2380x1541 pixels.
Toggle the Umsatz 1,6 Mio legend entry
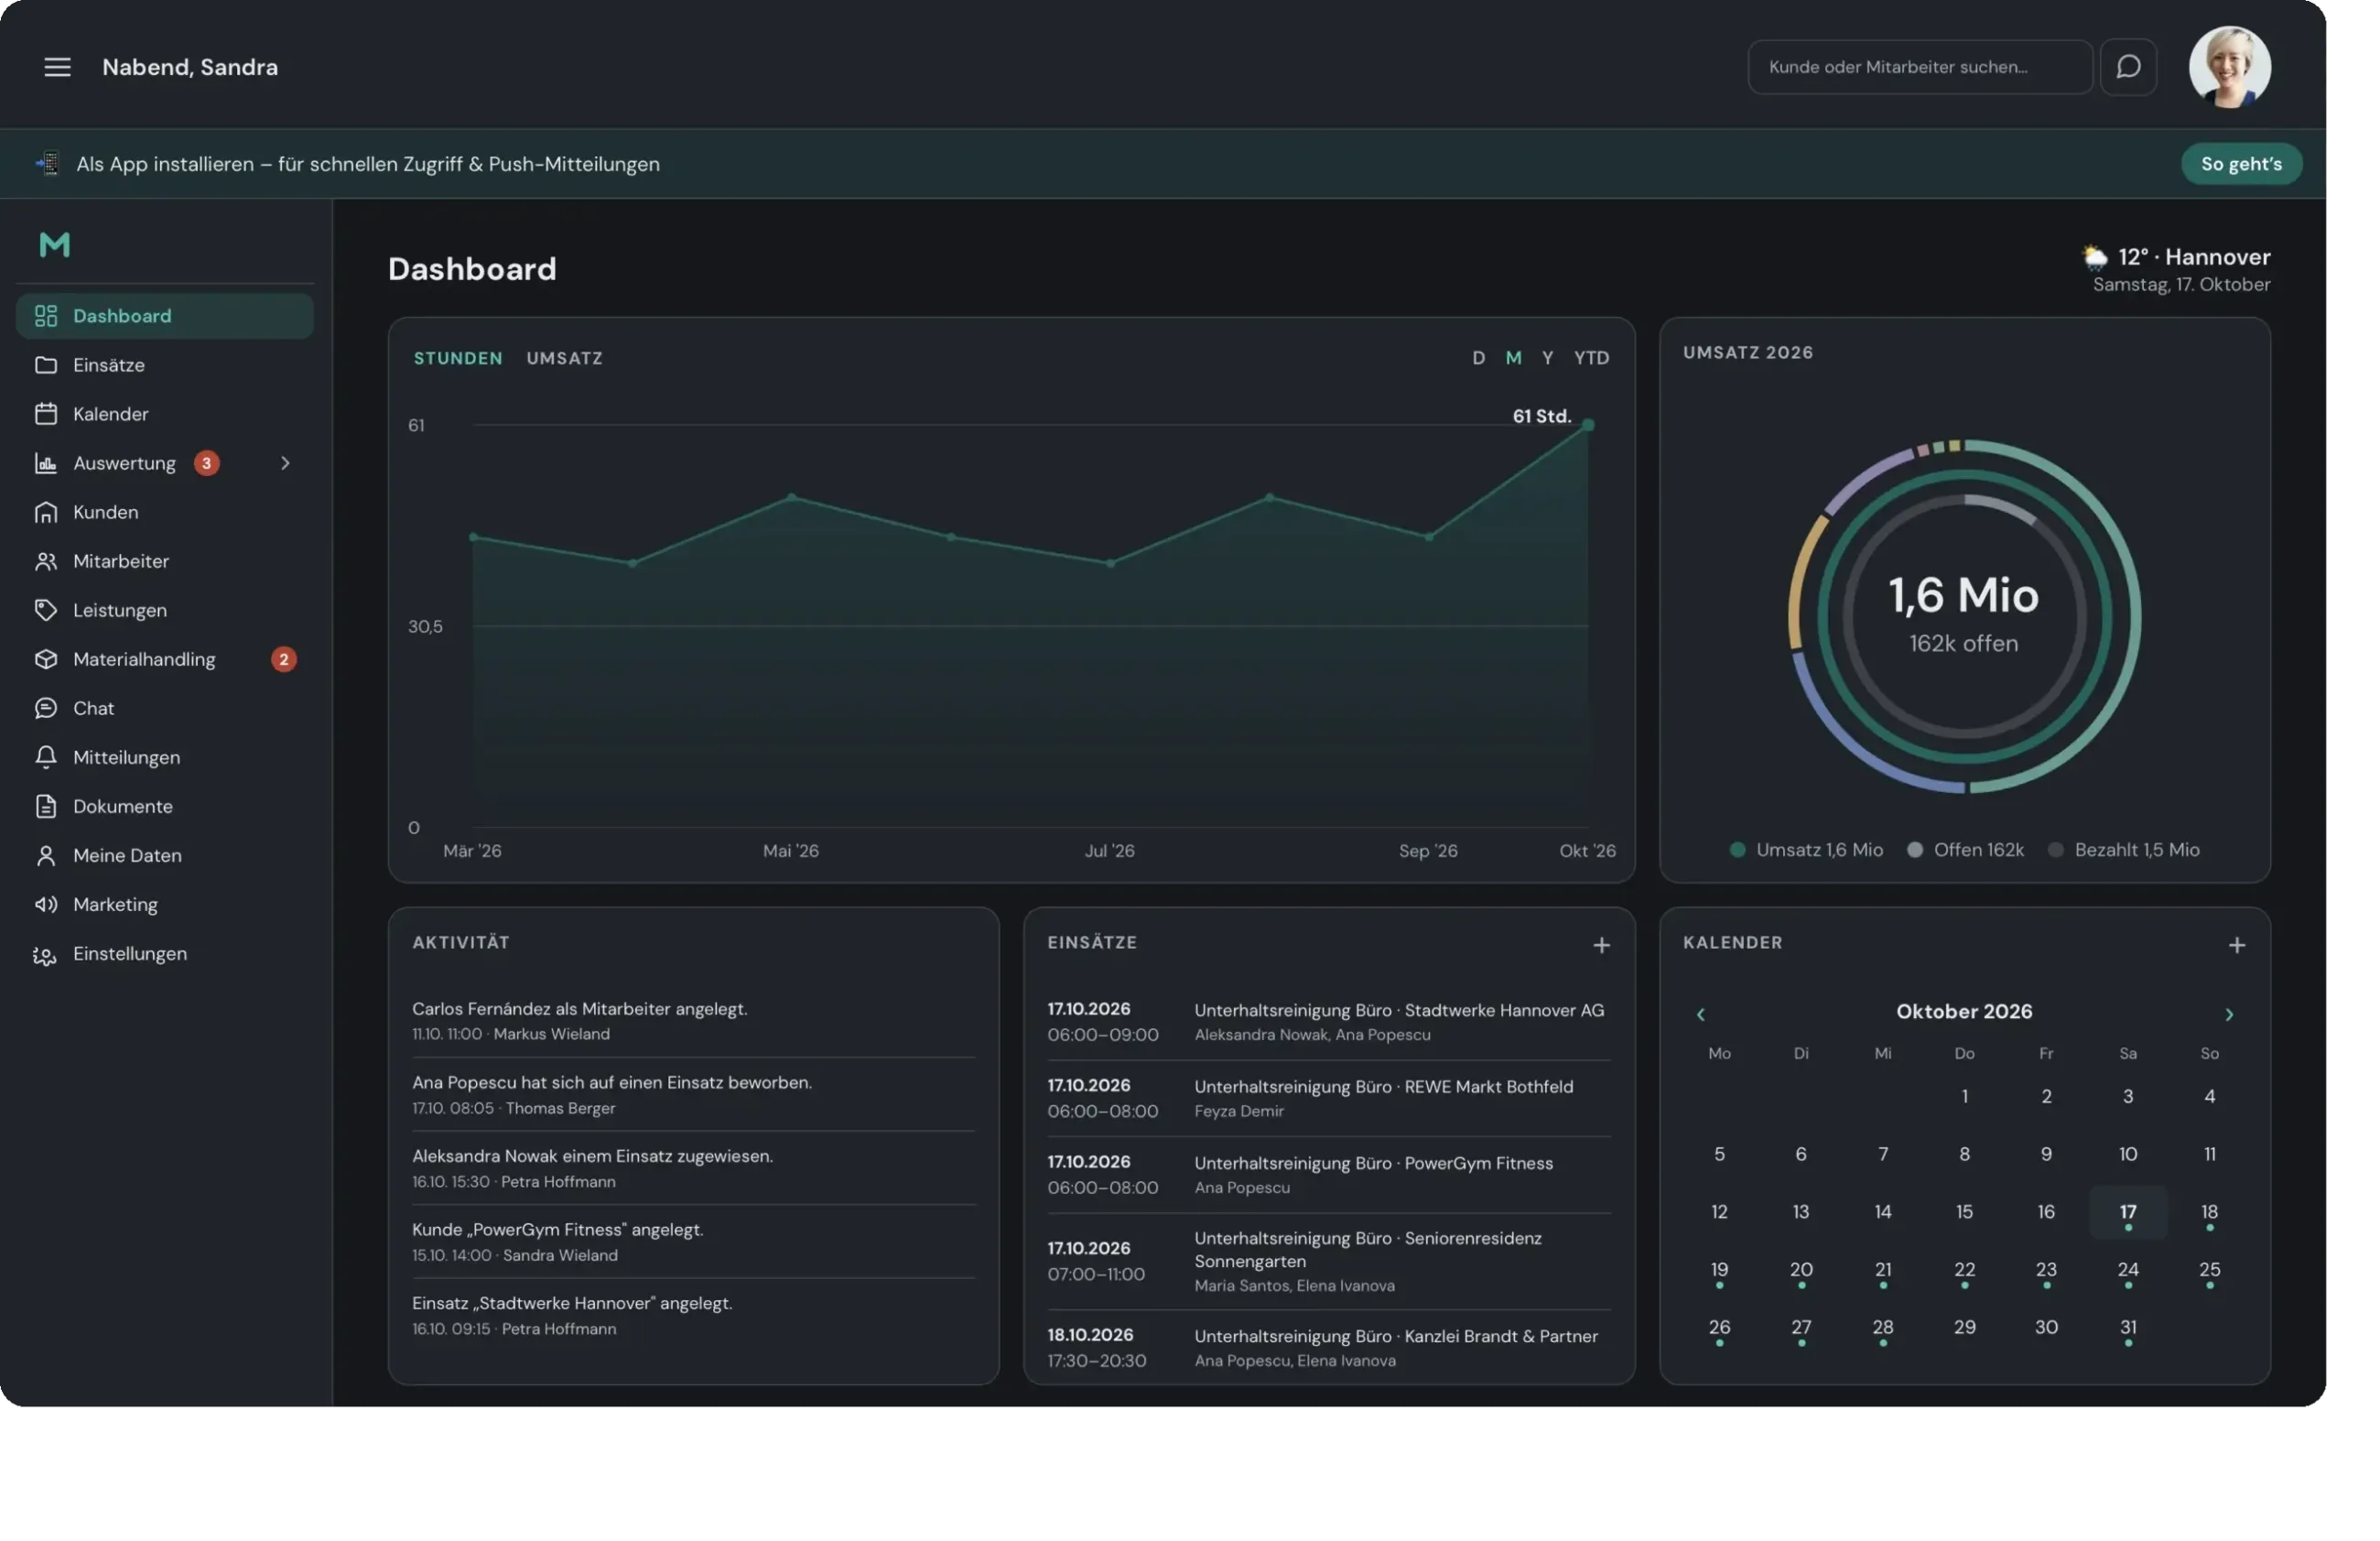click(1806, 850)
